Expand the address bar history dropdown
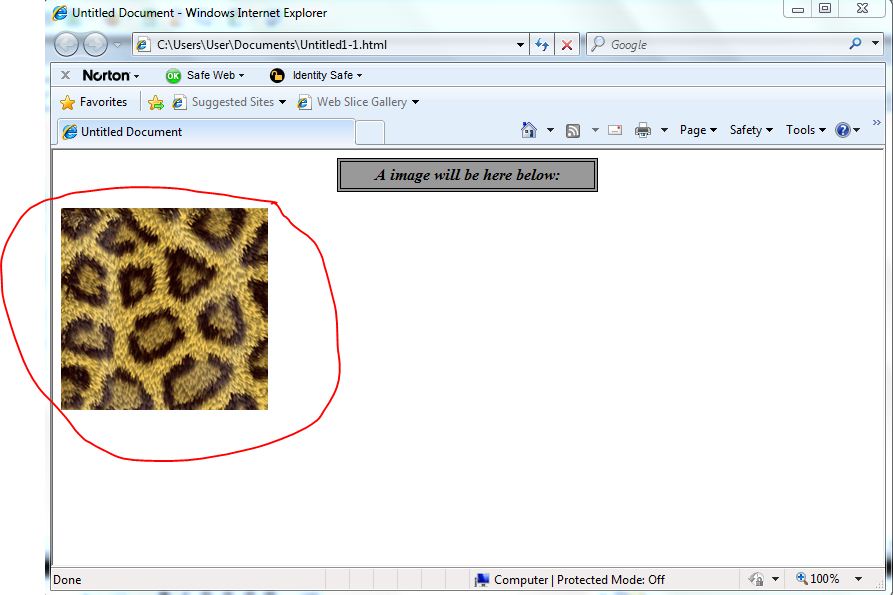 click(519, 44)
